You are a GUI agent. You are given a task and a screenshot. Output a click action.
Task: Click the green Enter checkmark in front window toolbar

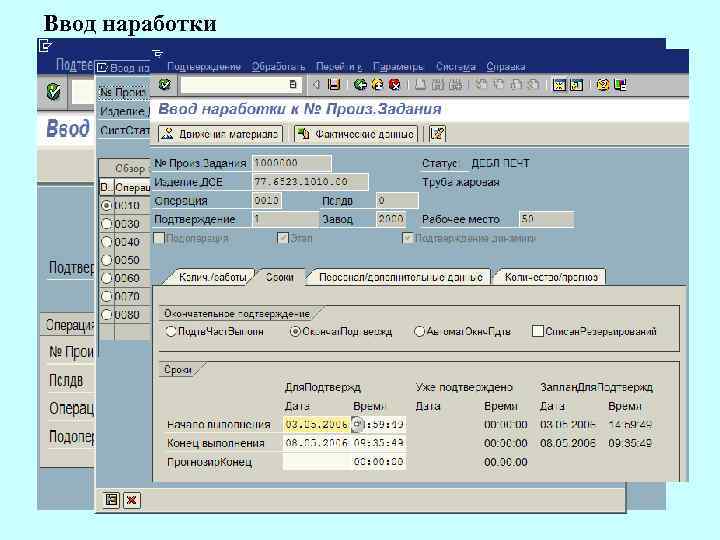click(164, 85)
